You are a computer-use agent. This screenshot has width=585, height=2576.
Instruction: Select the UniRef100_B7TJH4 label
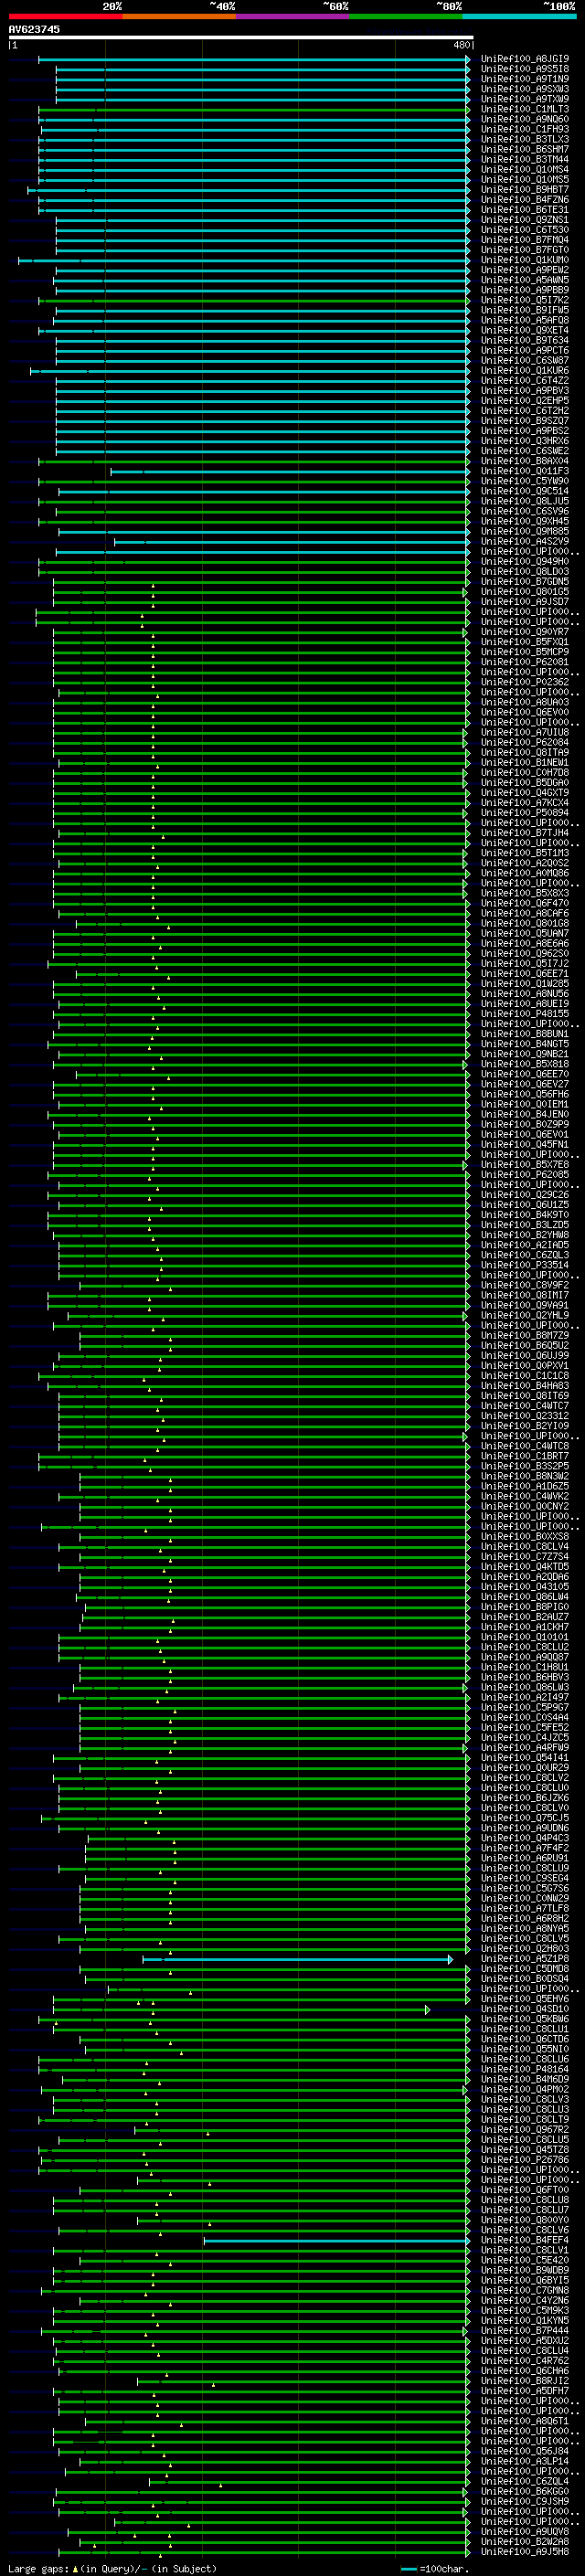[x=525, y=833]
